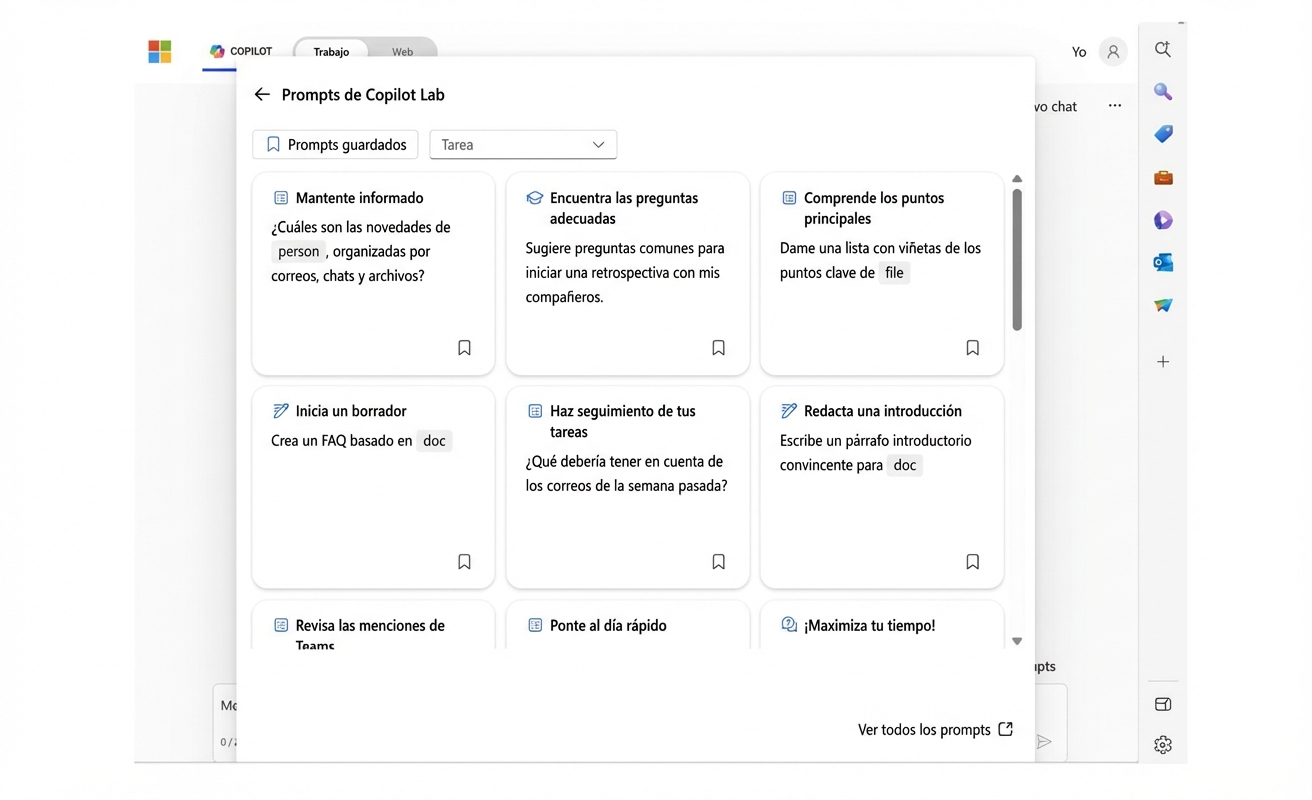Open the Microsoft 365 briefcase sidebar icon
Screen dimensions: 1312x800
(x=1163, y=177)
